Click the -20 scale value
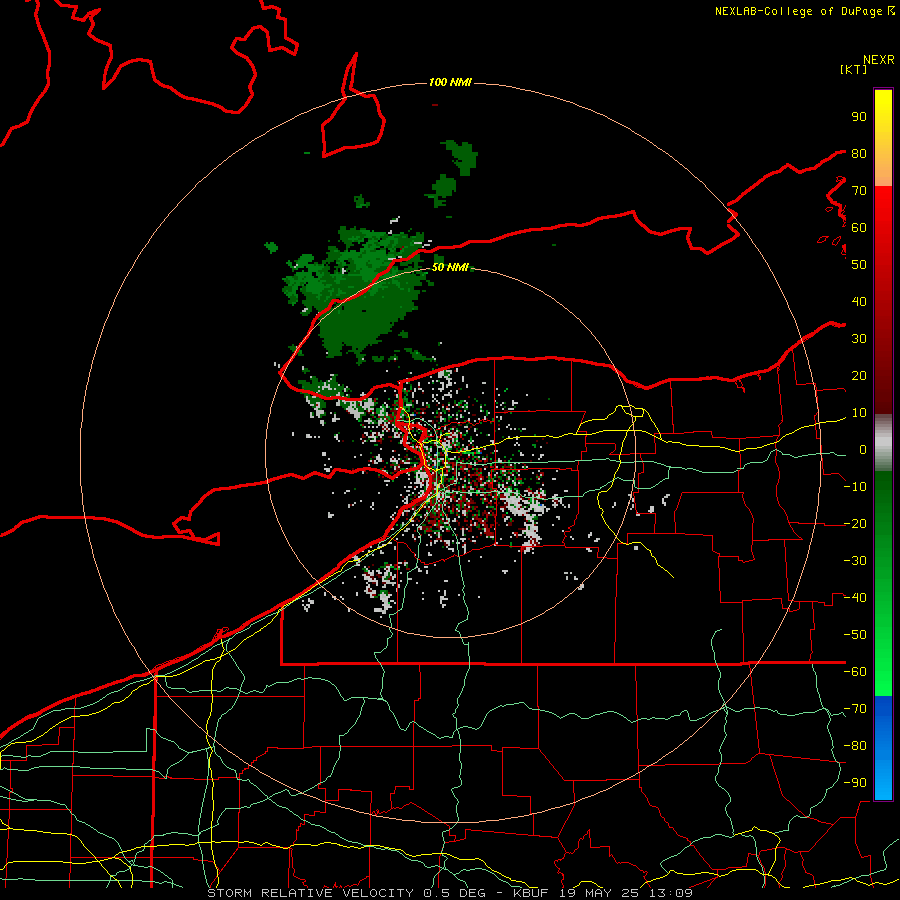Image resolution: width=900 pixels, height=900 pixels. click(x=855, y=524)
